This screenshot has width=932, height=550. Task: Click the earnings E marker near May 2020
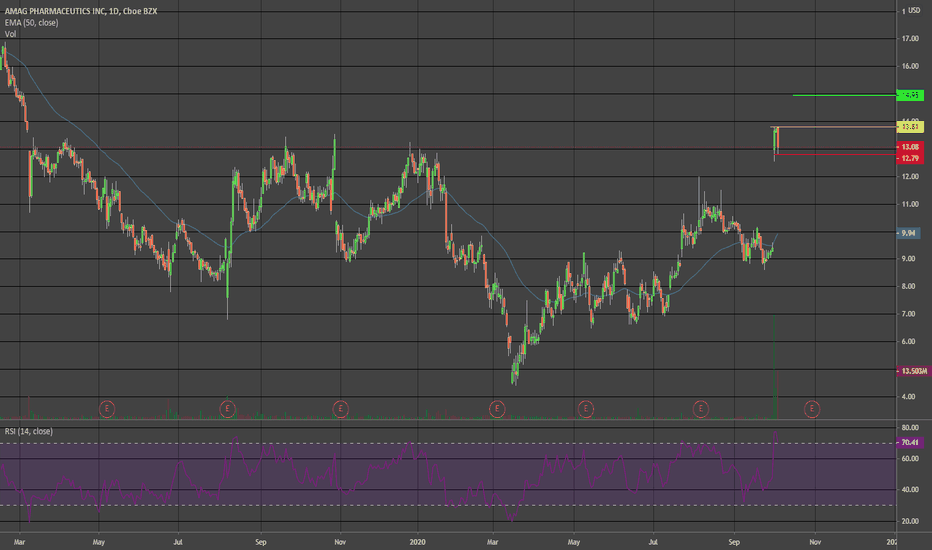pos(585,408)
